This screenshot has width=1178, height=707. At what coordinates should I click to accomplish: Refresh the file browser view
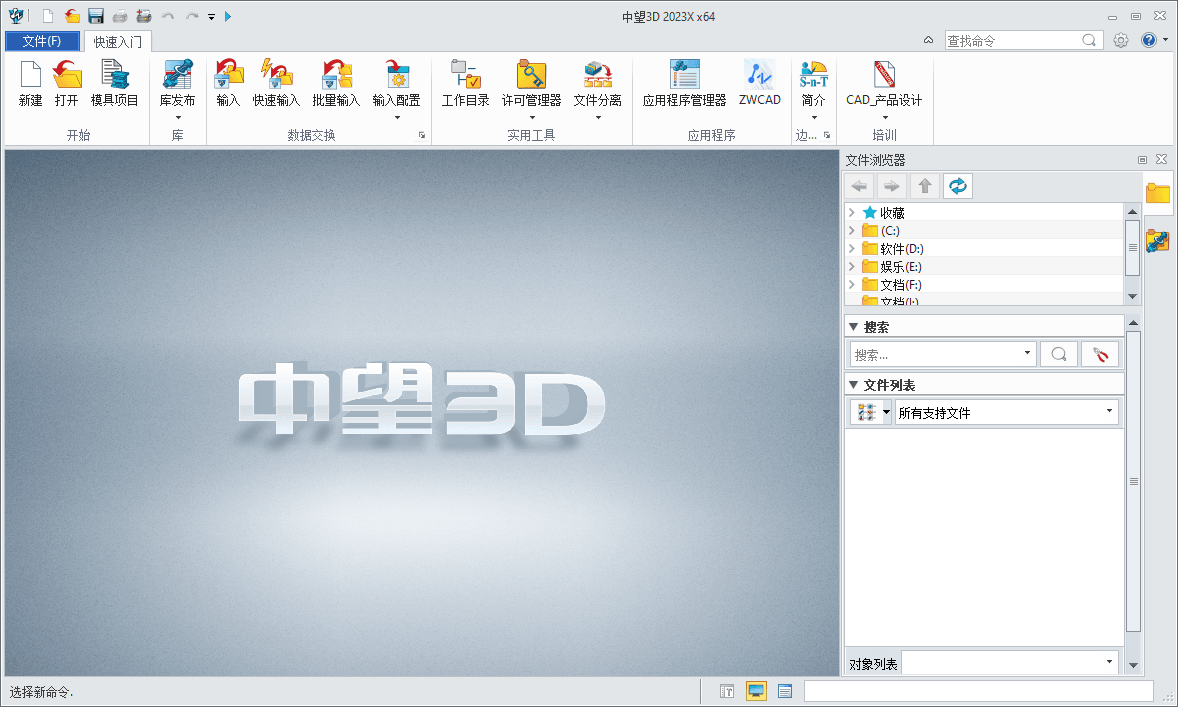tap(957, 185)
